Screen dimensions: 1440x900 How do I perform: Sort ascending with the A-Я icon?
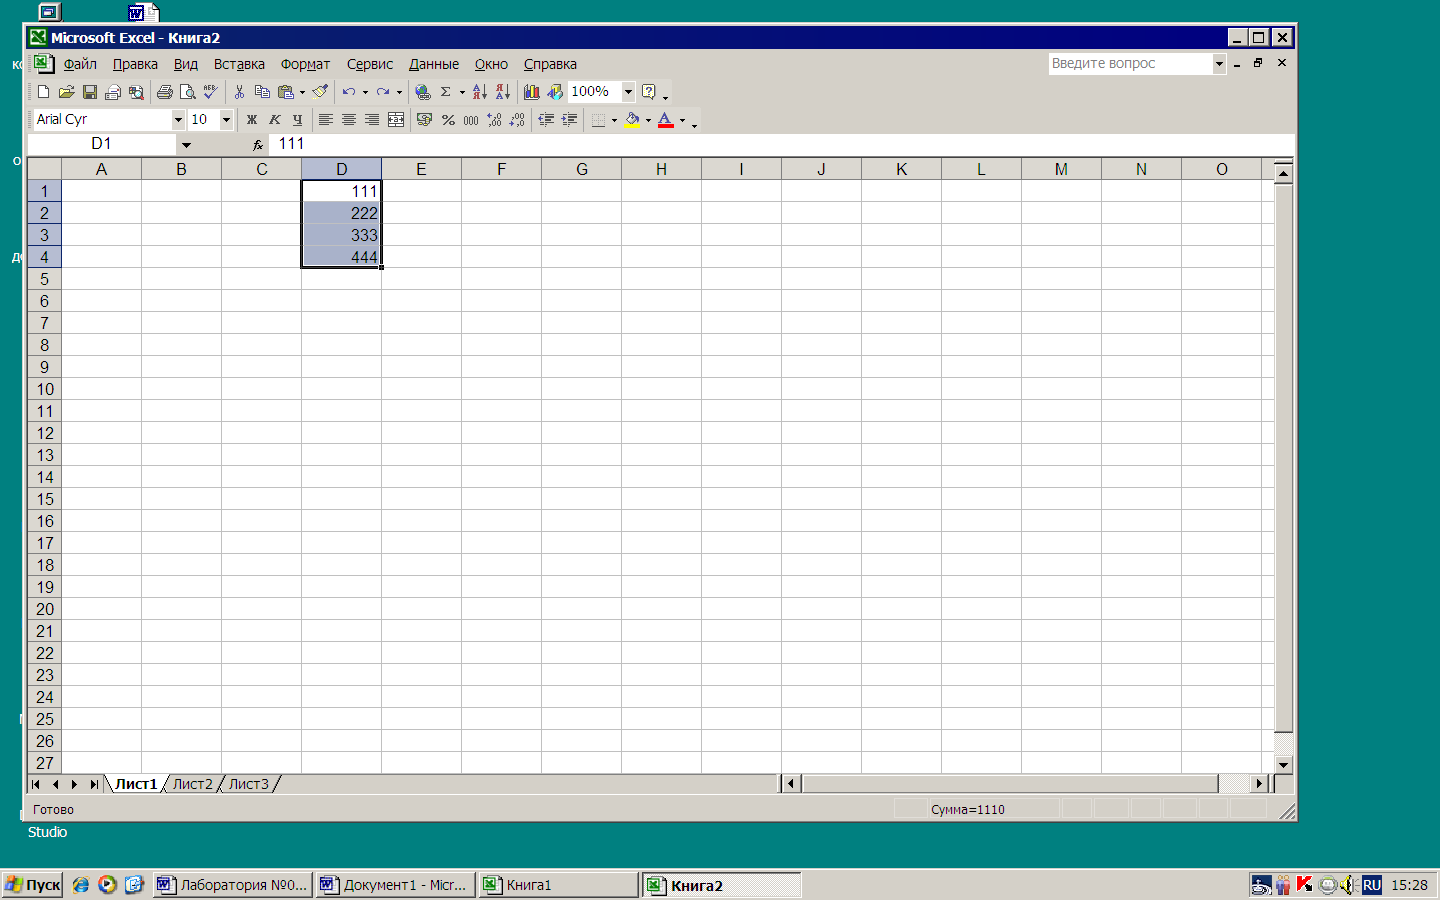point(480,92)
